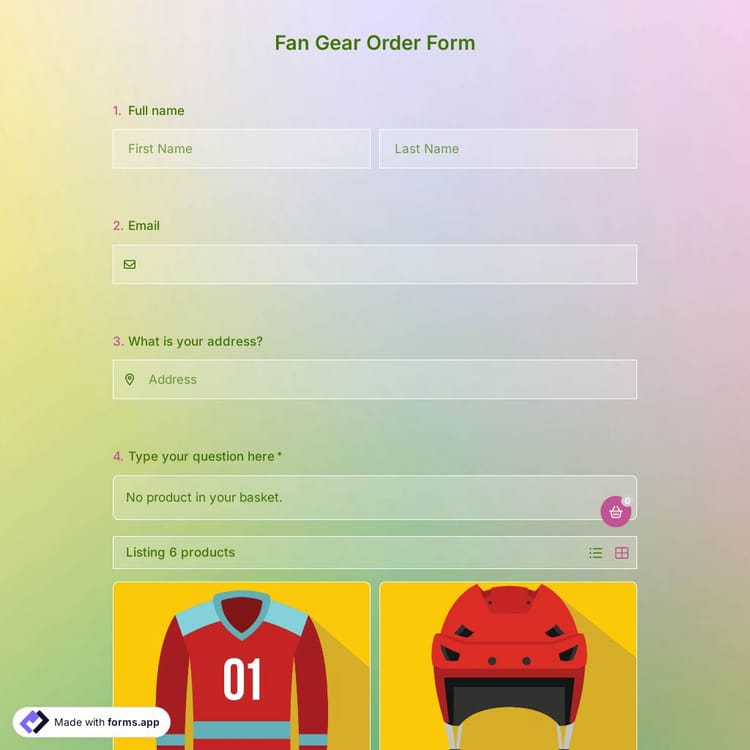Click the 'Full name' question label
The image size is (750, 750).
pos(156,110)
